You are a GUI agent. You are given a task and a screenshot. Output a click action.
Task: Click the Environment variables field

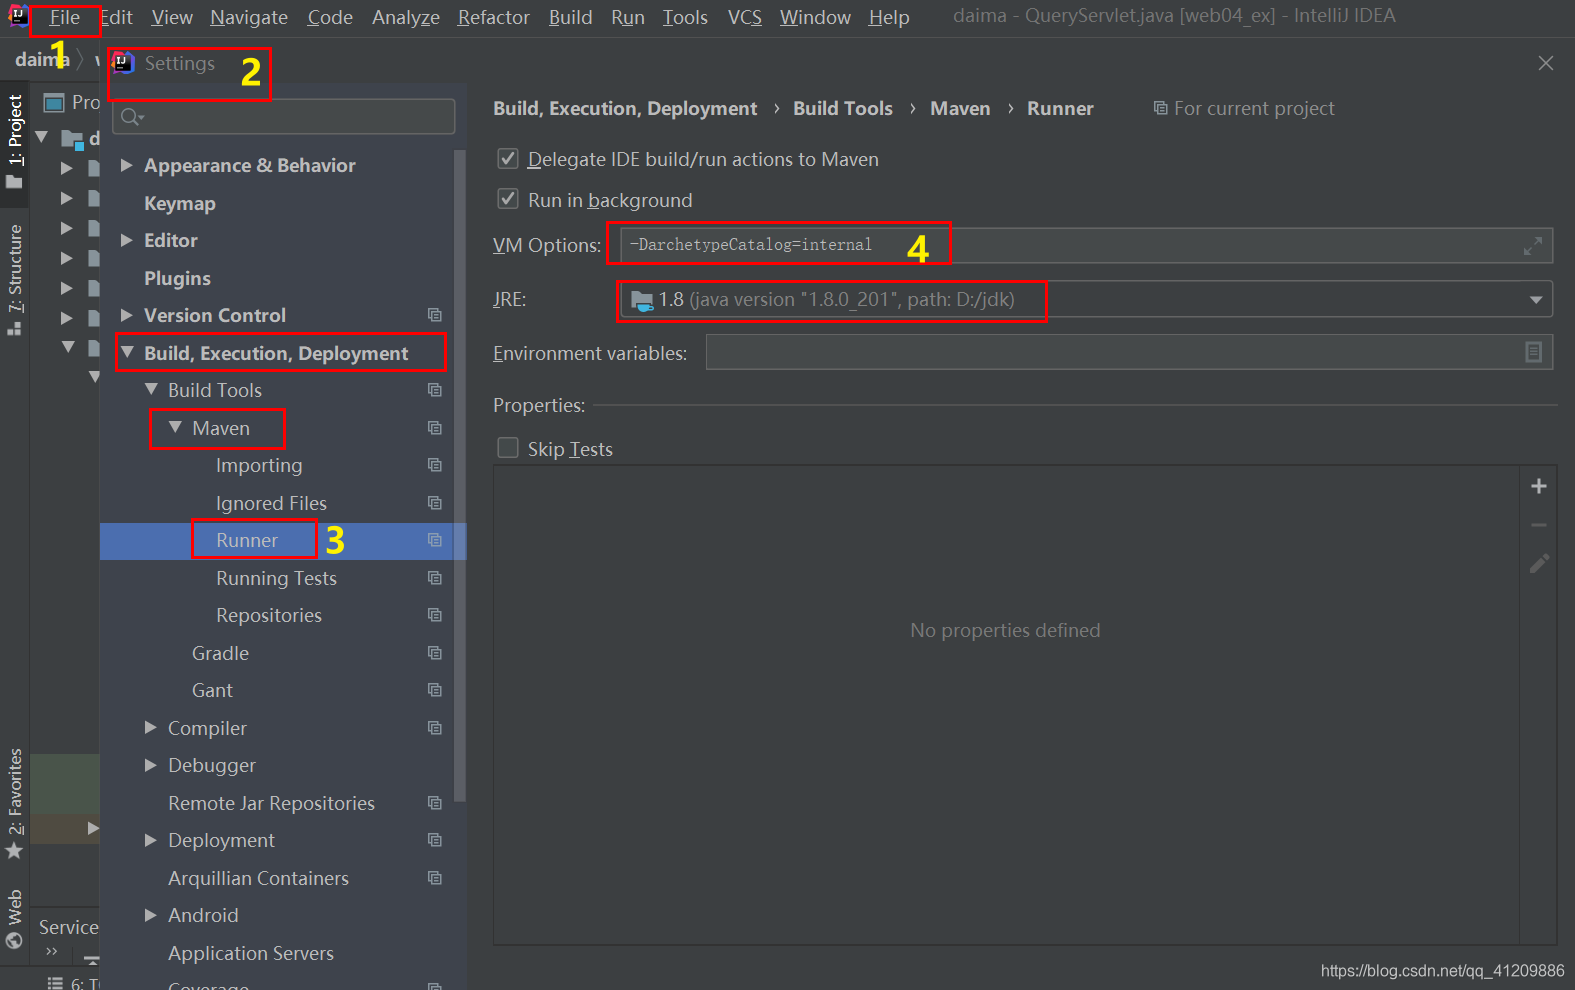[x=1129, y=352]
